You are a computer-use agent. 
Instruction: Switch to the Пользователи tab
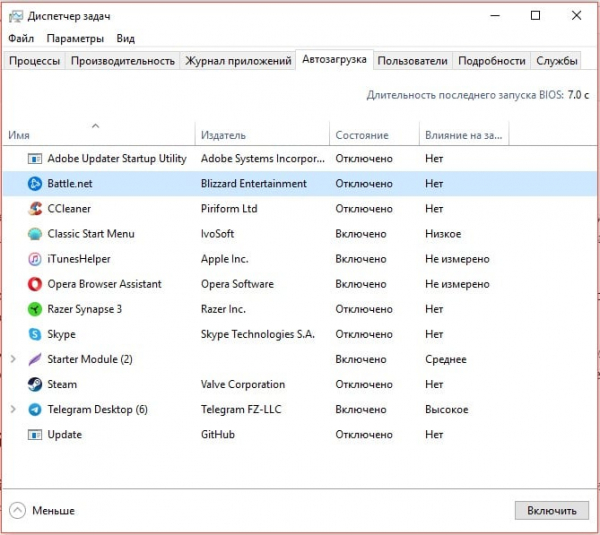(x=412, y=61)
